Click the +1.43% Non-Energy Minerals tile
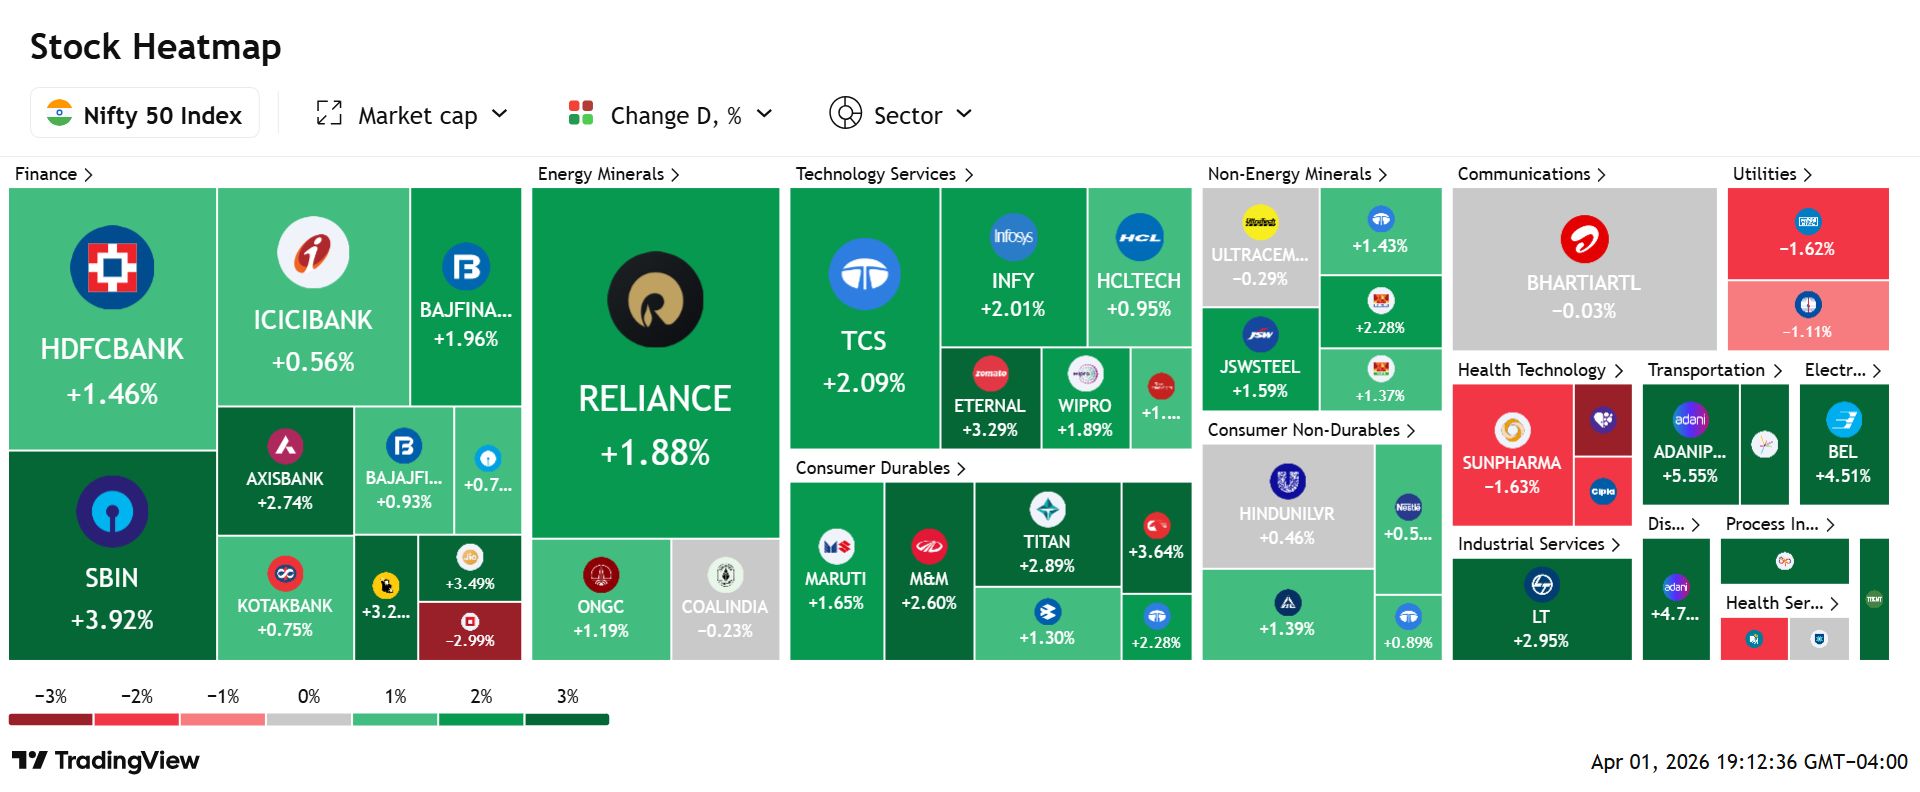Viewport: 1920px width, 792px height. pyautogui.click(x=1381, y=231)
